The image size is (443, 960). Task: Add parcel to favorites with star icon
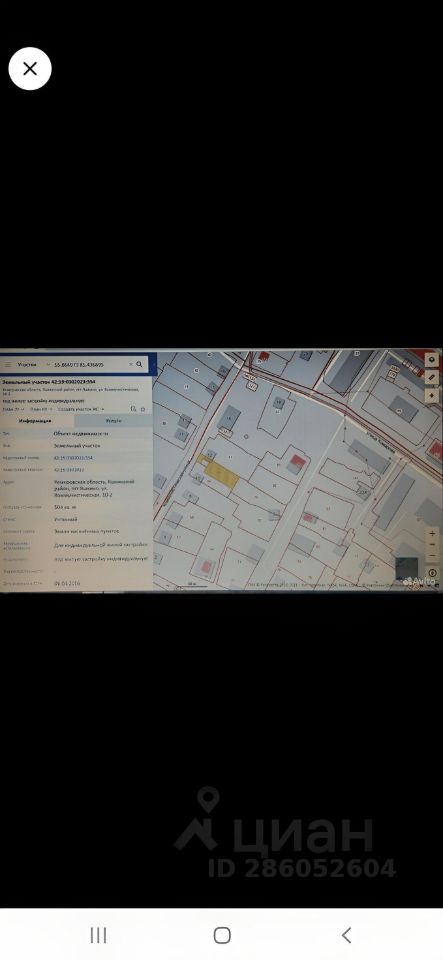[x=143, y=408]
